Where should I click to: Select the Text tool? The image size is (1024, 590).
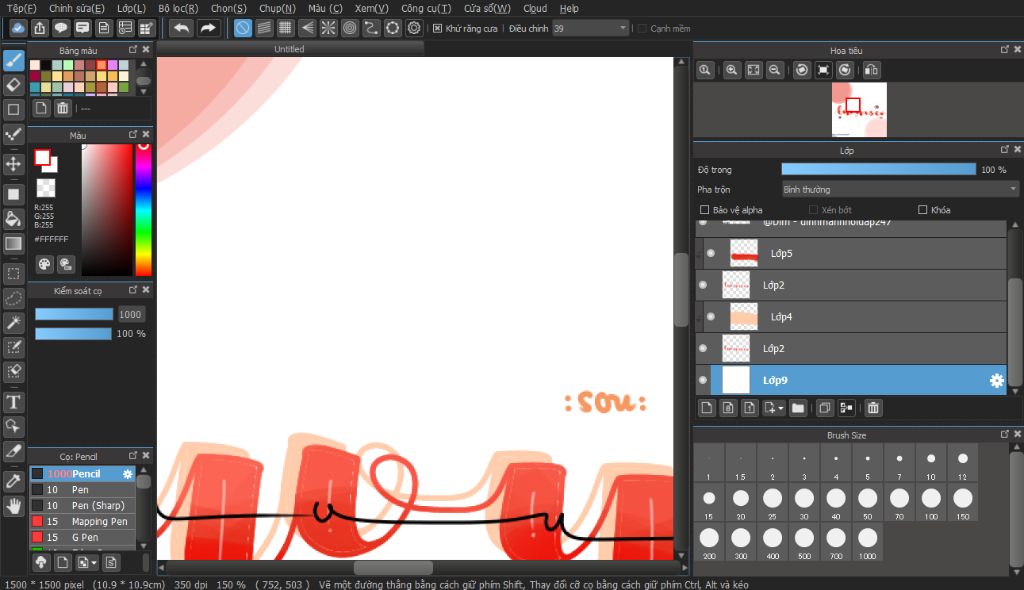(x=14, y=402)
